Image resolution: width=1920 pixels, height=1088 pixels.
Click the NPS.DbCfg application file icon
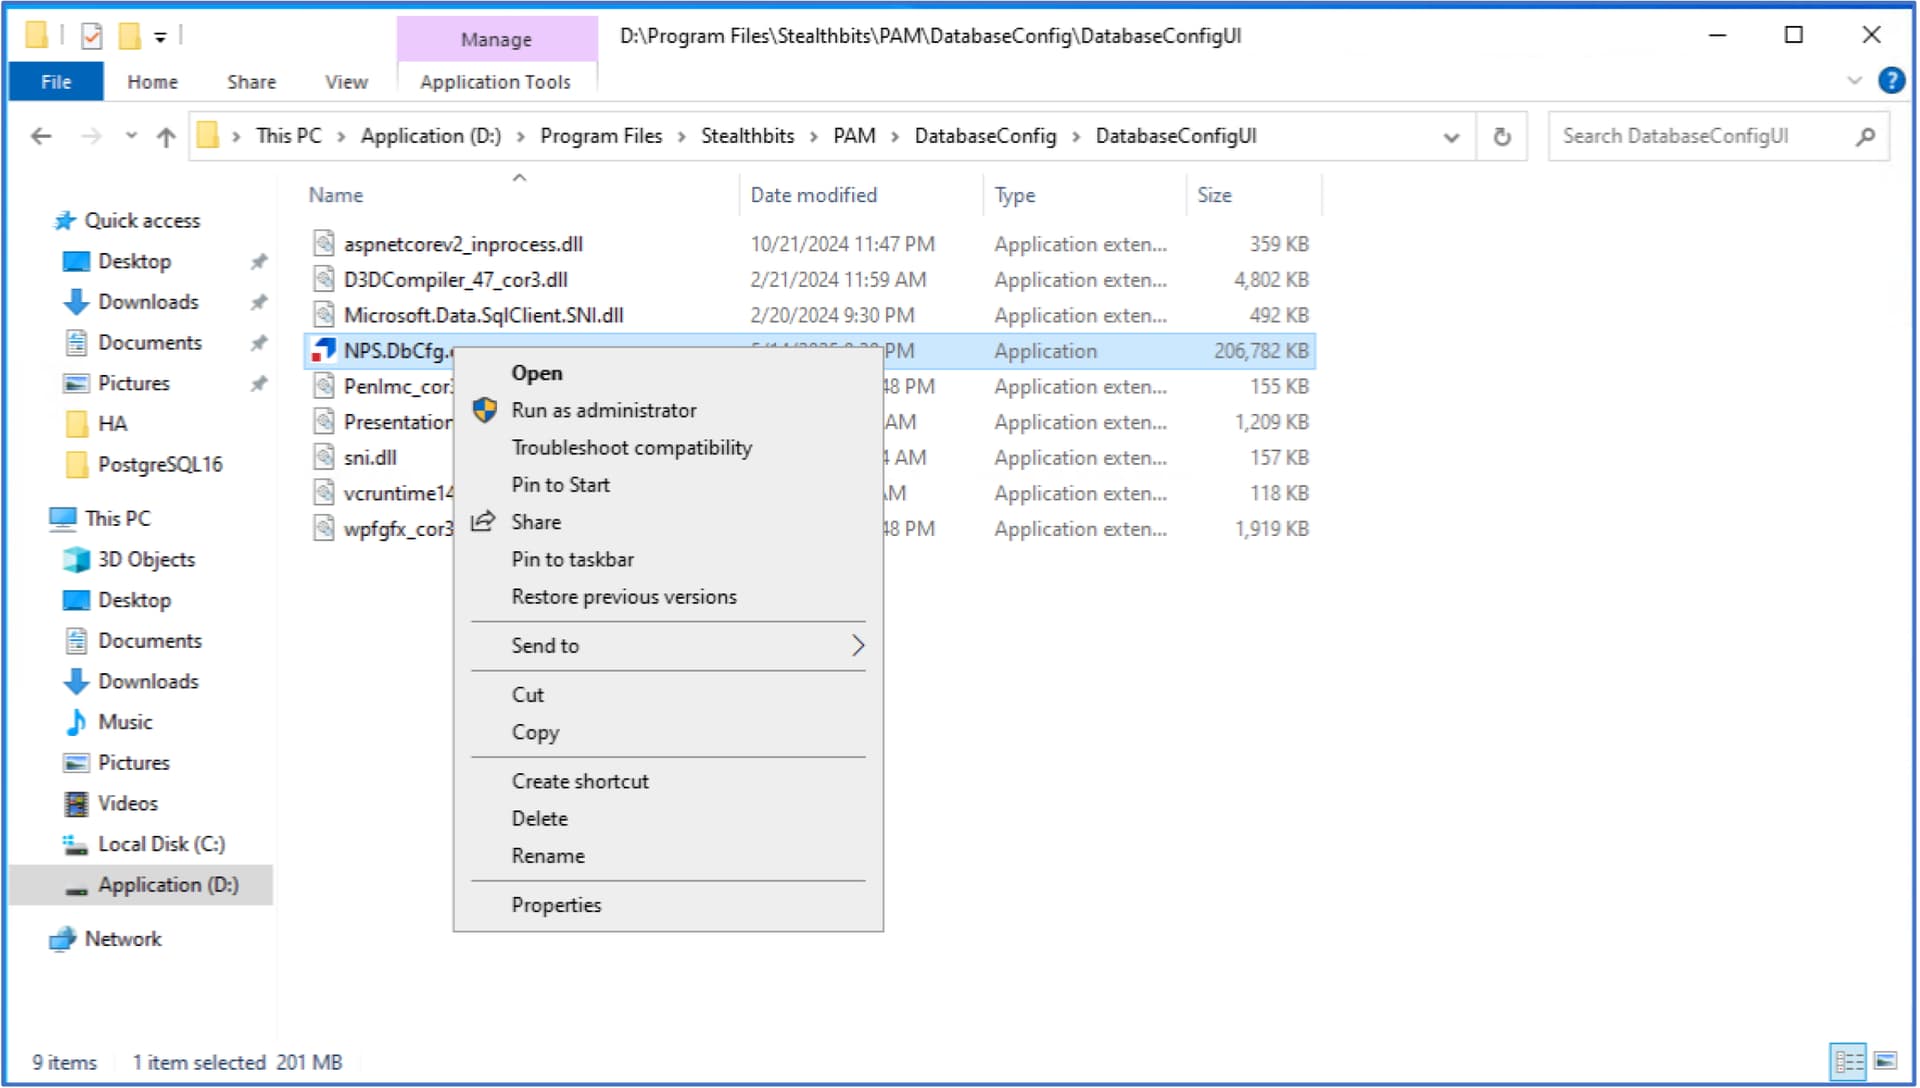click(x=324, y=351)
